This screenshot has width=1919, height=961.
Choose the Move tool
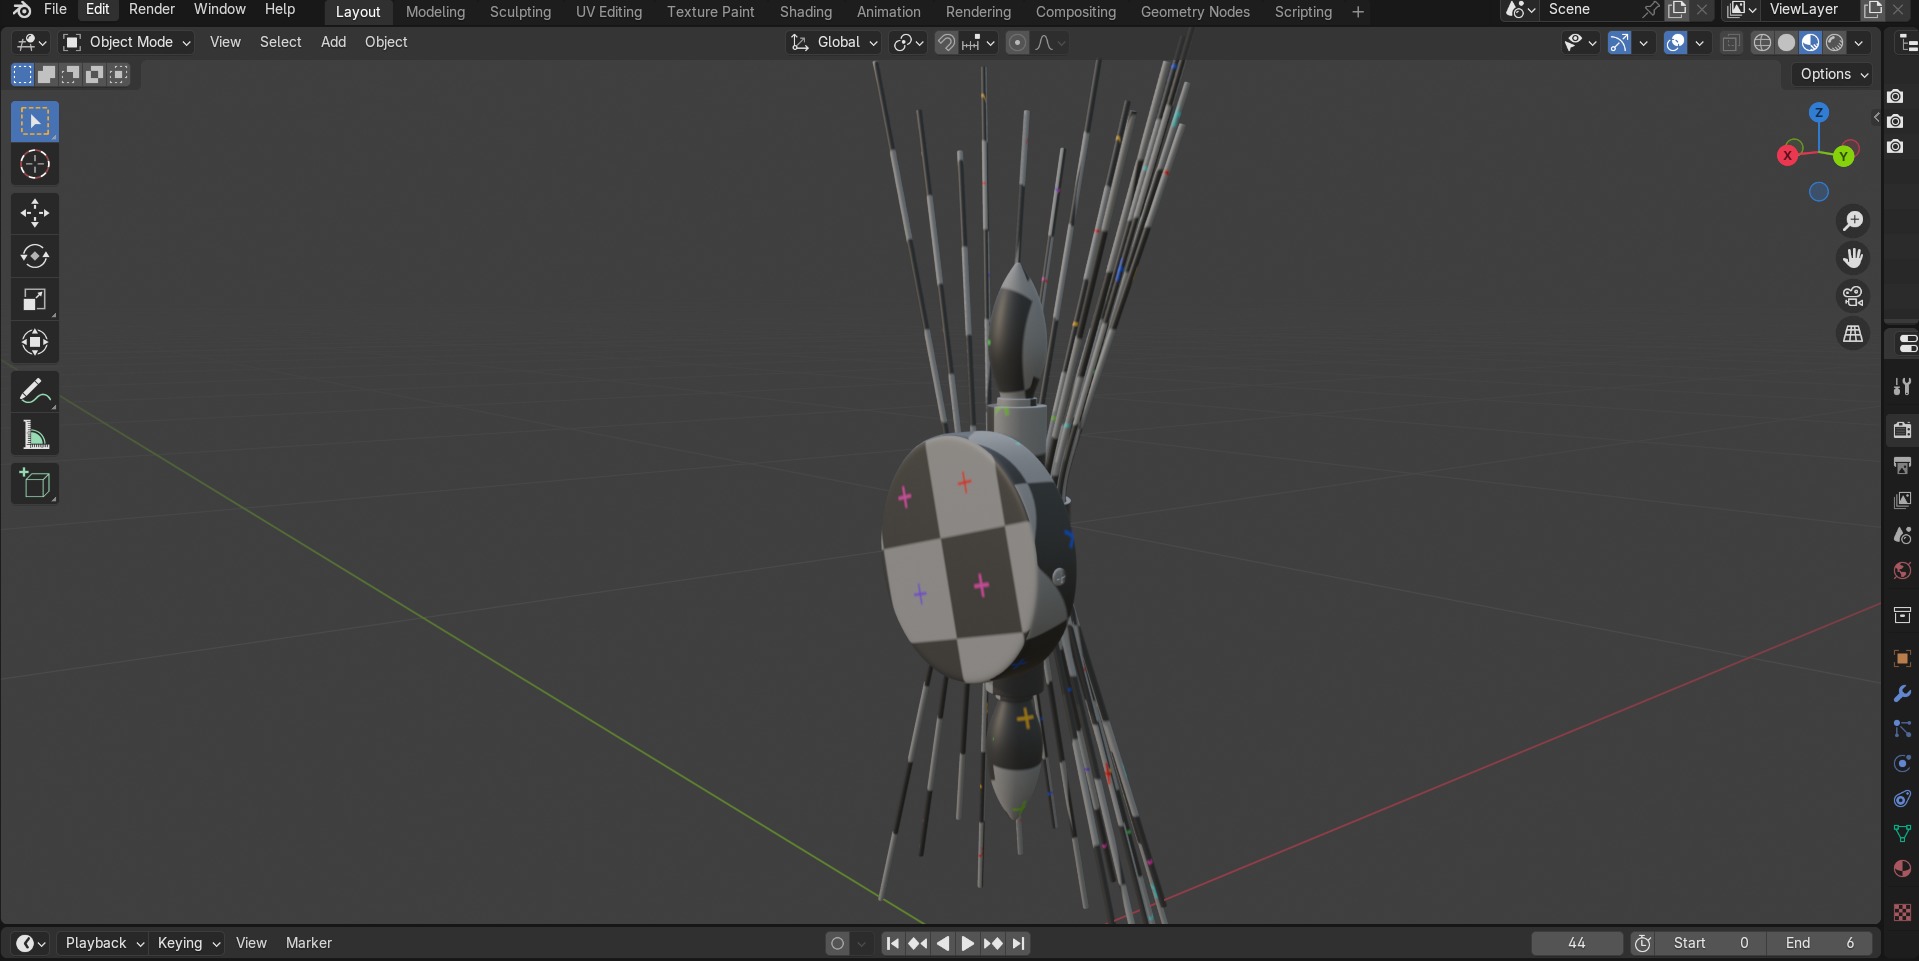tap(35, 213)
